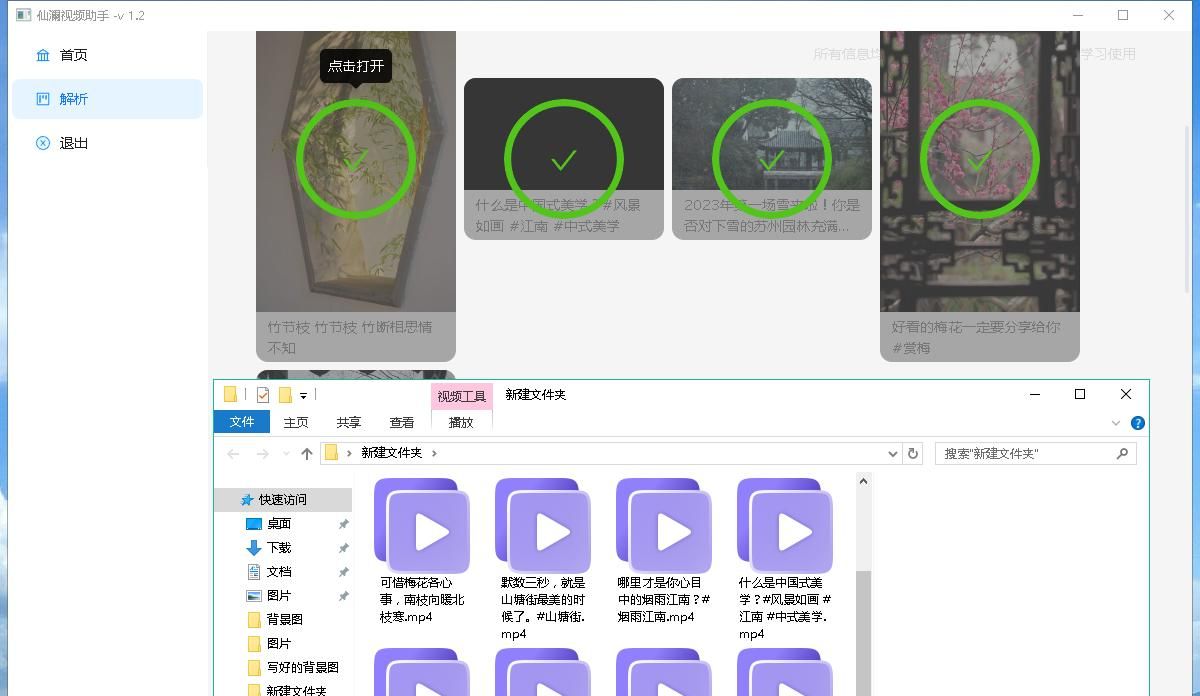Click Explorer Back arrow button
This screenshot has height=696, width=1200.
[x=233, y=453]
